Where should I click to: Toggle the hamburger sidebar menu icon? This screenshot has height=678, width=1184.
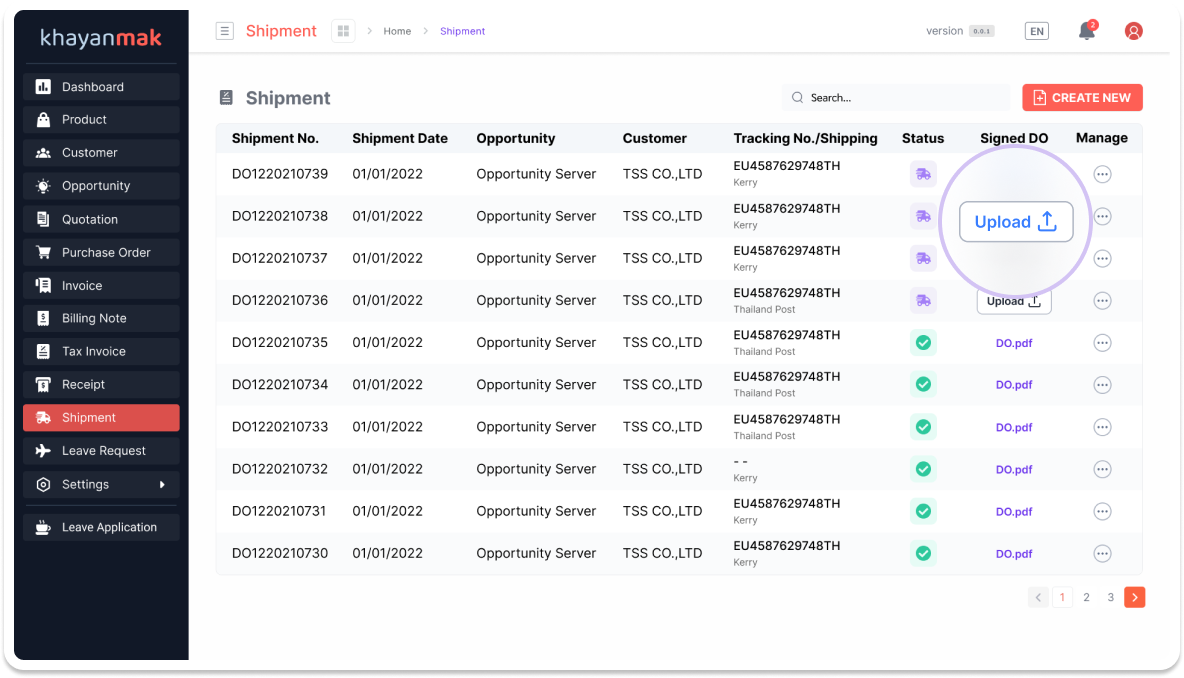coord(225,31)
